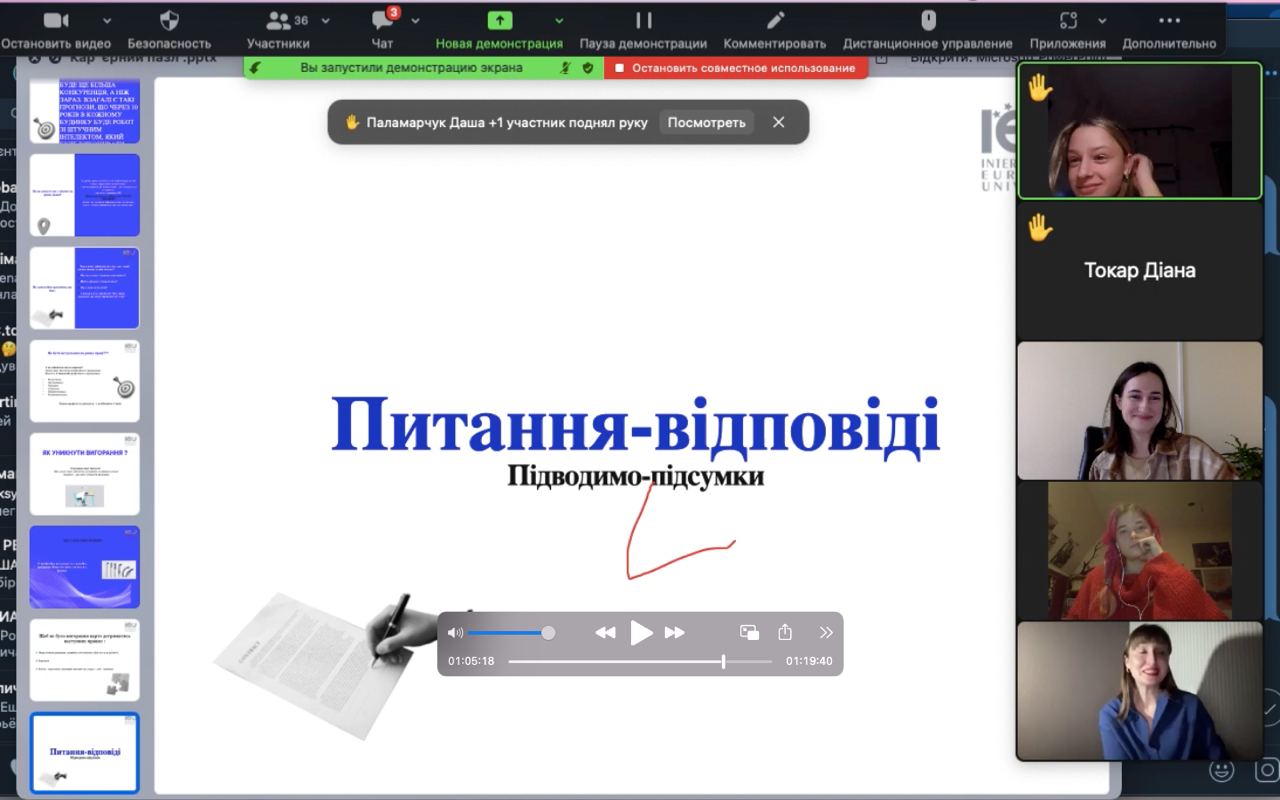Viewport: 1280px width, 800px height.
Task: Click the picture-in-picture icon in the player
Action: [x=749, y=632]
